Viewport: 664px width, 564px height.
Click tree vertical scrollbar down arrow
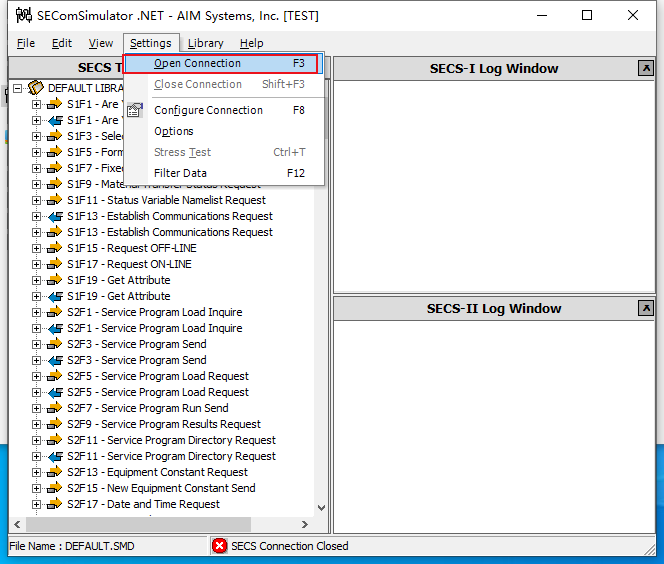click(321, 508)
